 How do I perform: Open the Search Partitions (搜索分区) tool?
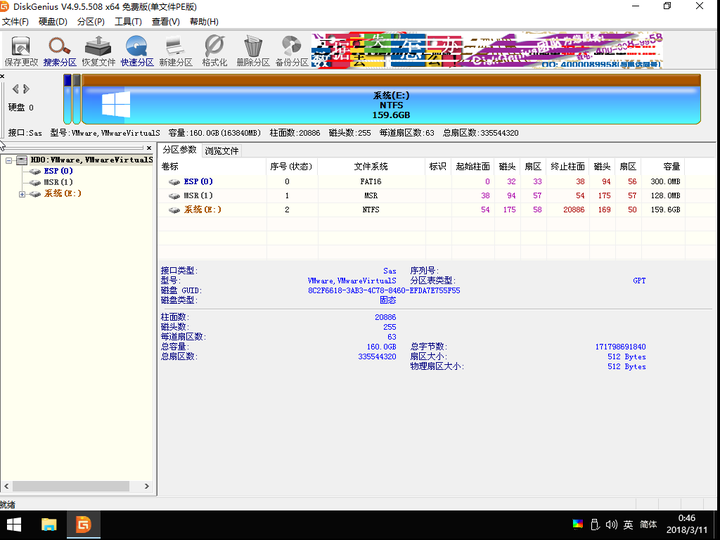[60, 51]
